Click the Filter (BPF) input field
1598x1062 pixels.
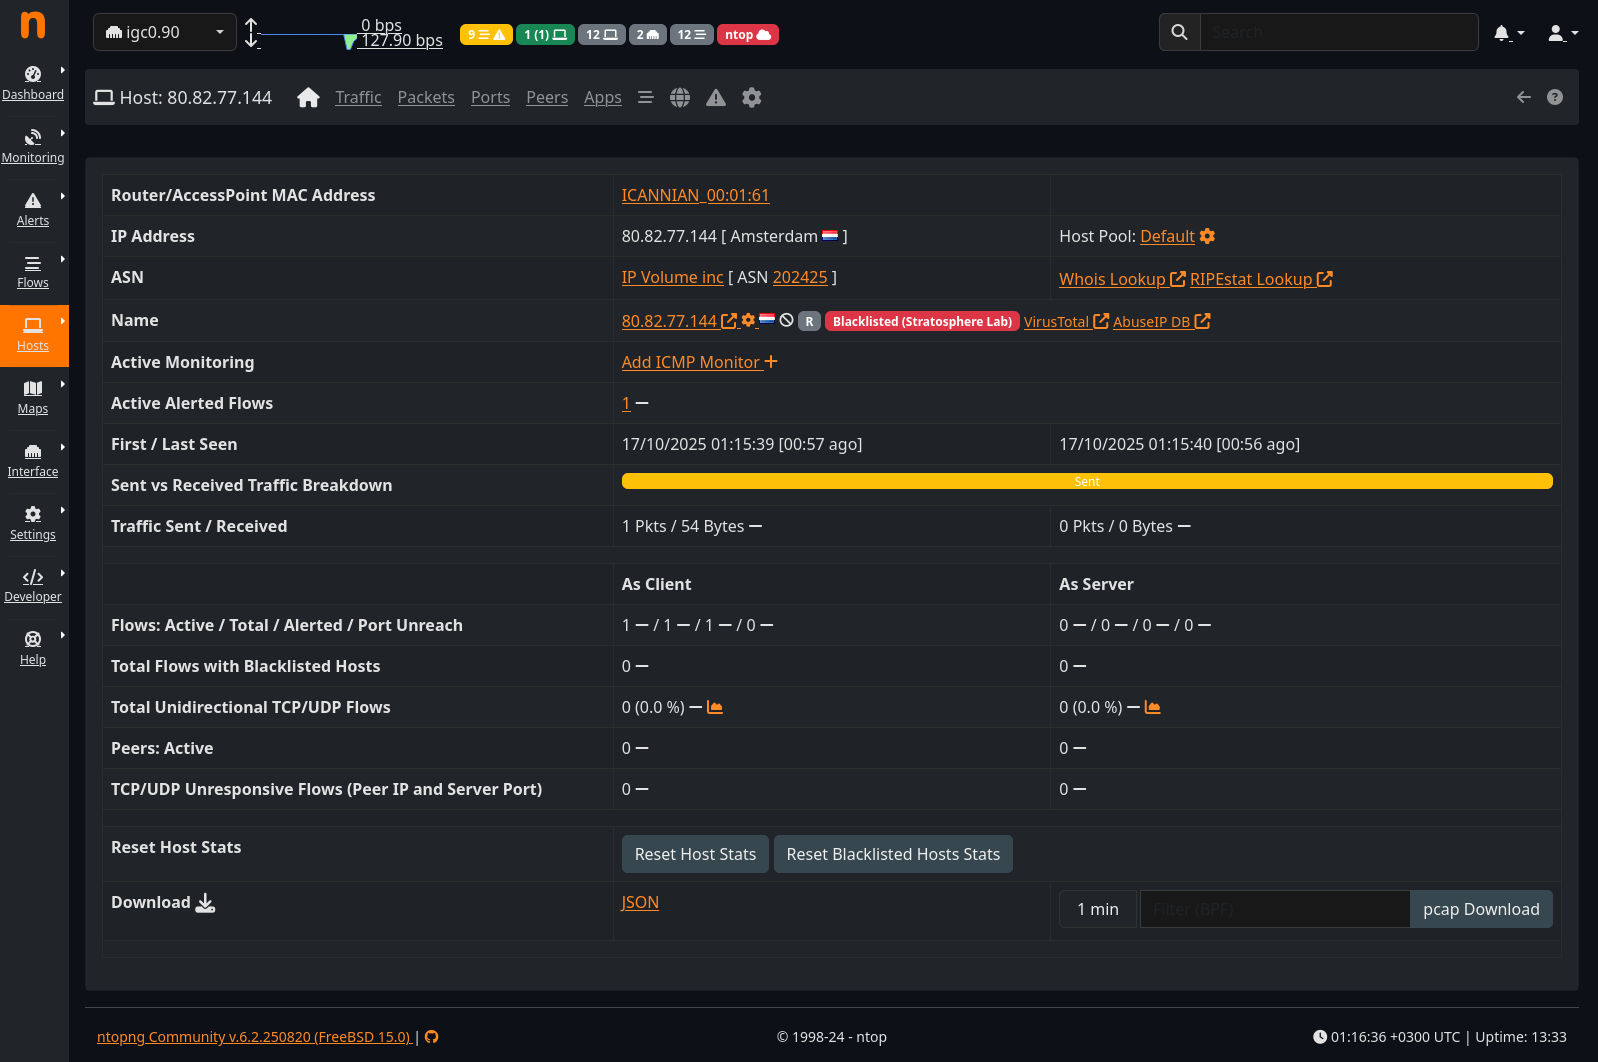[x=1275, y=909]
